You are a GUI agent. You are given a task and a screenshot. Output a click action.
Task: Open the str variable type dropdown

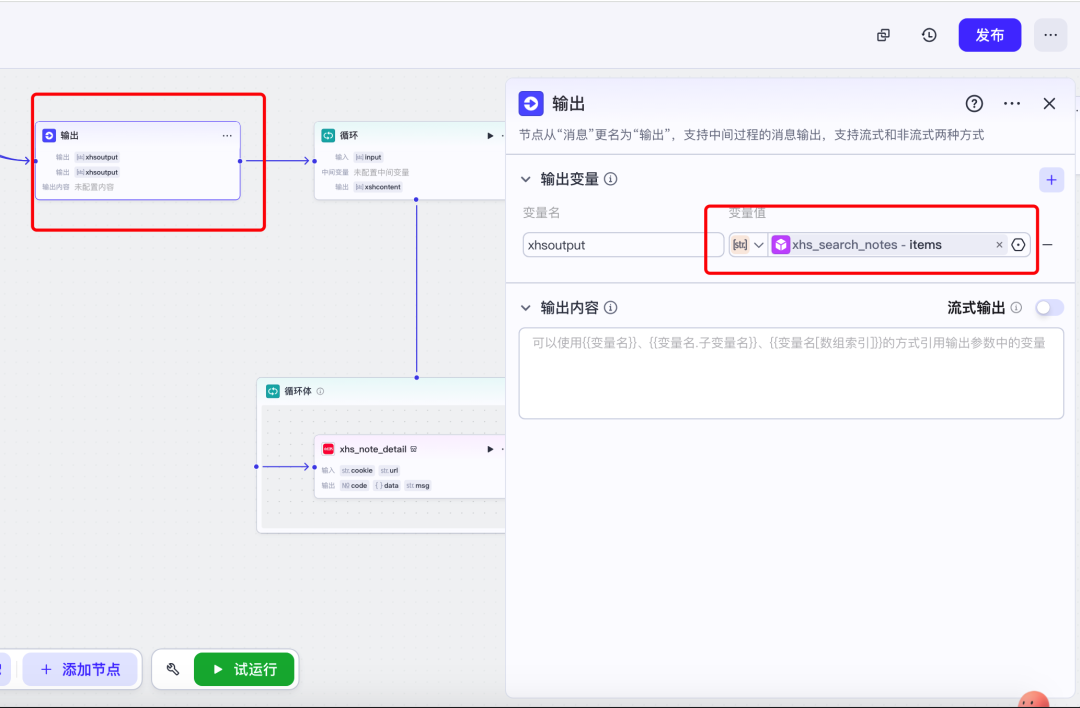748,245
